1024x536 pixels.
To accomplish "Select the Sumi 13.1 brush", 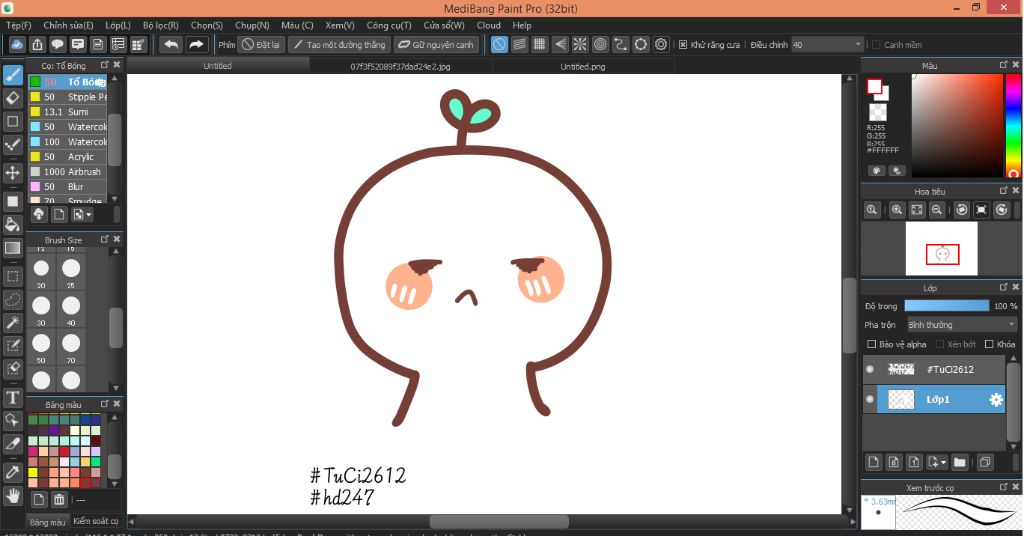I will [x=68, y=112].
